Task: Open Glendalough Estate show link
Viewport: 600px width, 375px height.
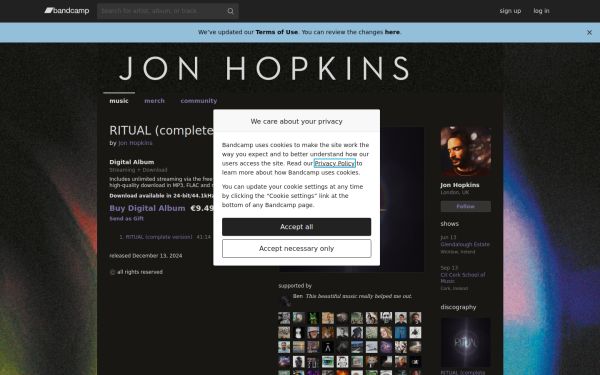Action: 465,244
